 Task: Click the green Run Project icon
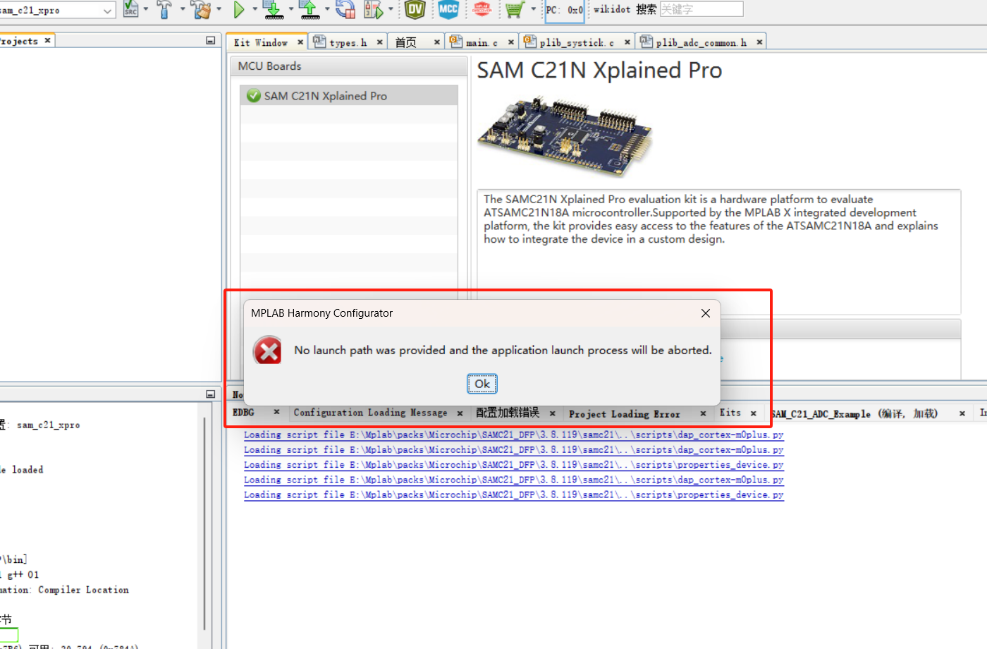tap(239, 9)
